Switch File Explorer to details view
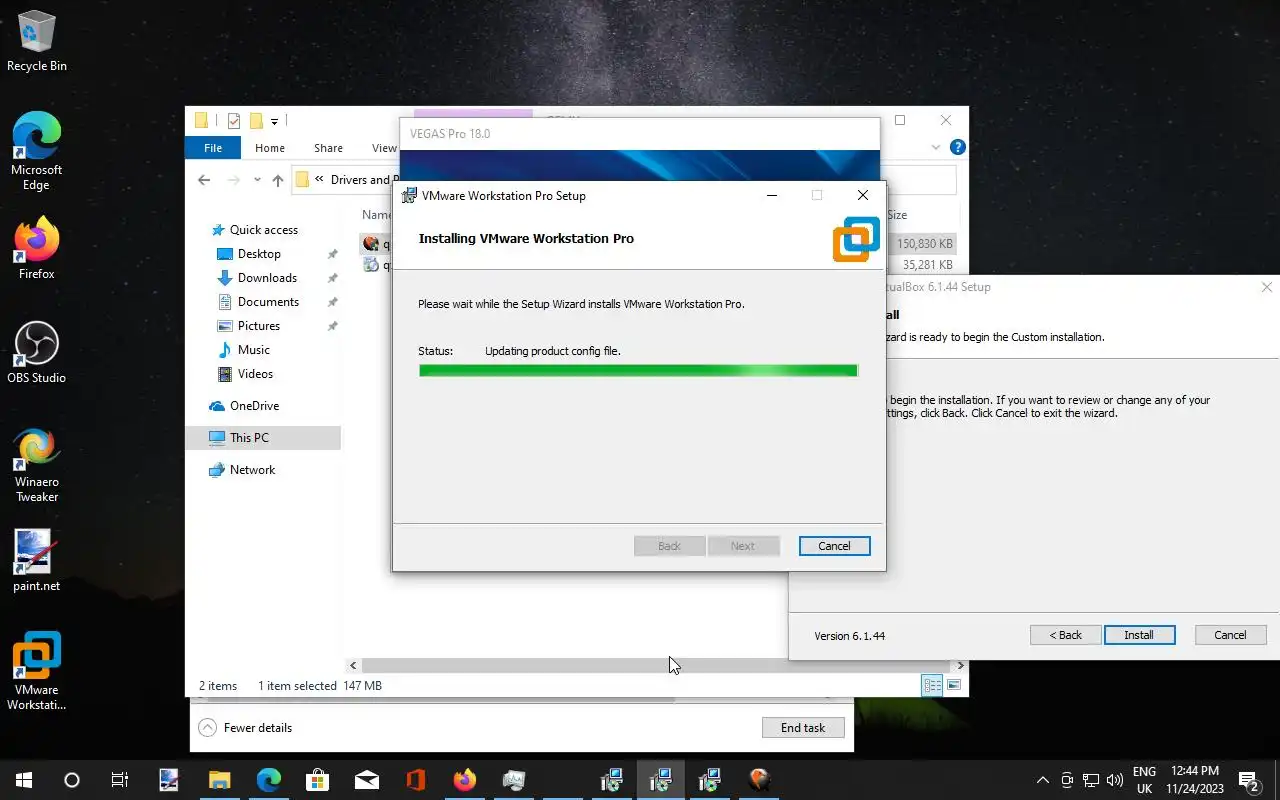Image resolution: width=1280 pixels, height=800 pixels. coord(932,685)
